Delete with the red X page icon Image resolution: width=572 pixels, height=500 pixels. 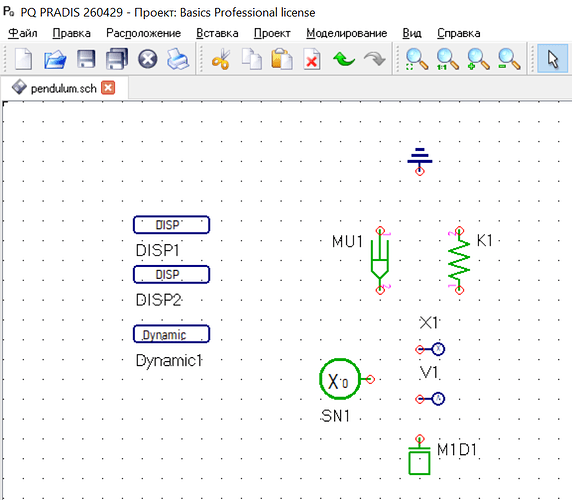pos(312,59)
